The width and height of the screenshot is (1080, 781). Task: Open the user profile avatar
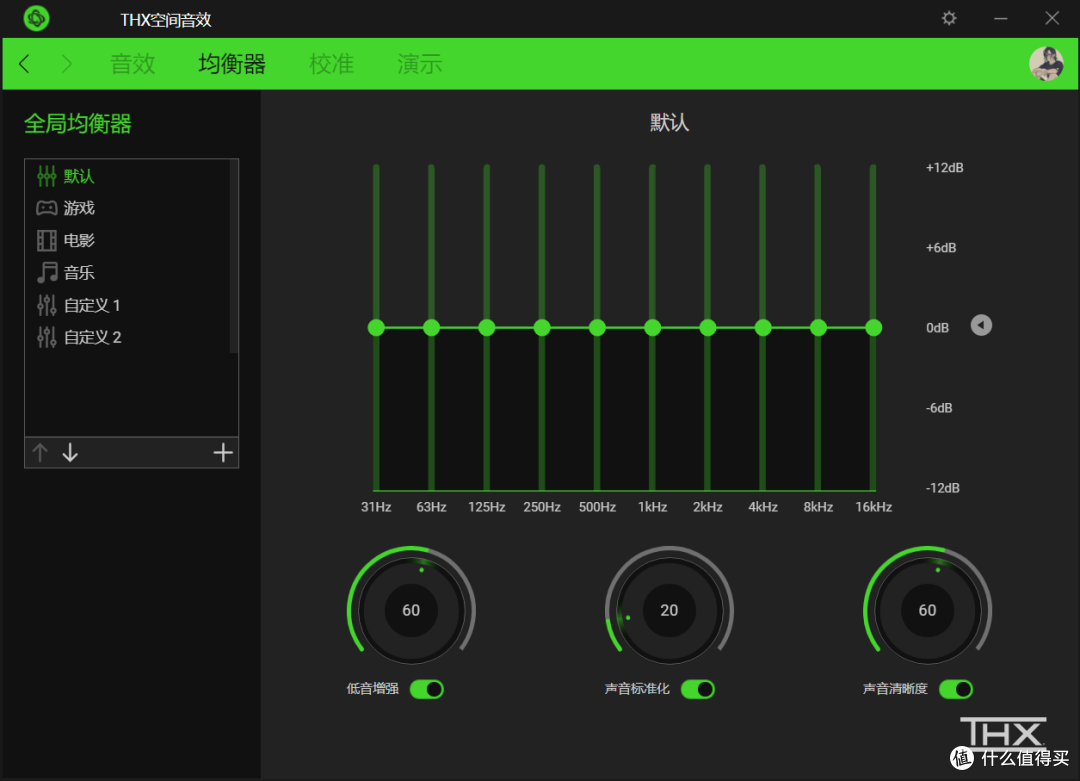point(1046,64)
